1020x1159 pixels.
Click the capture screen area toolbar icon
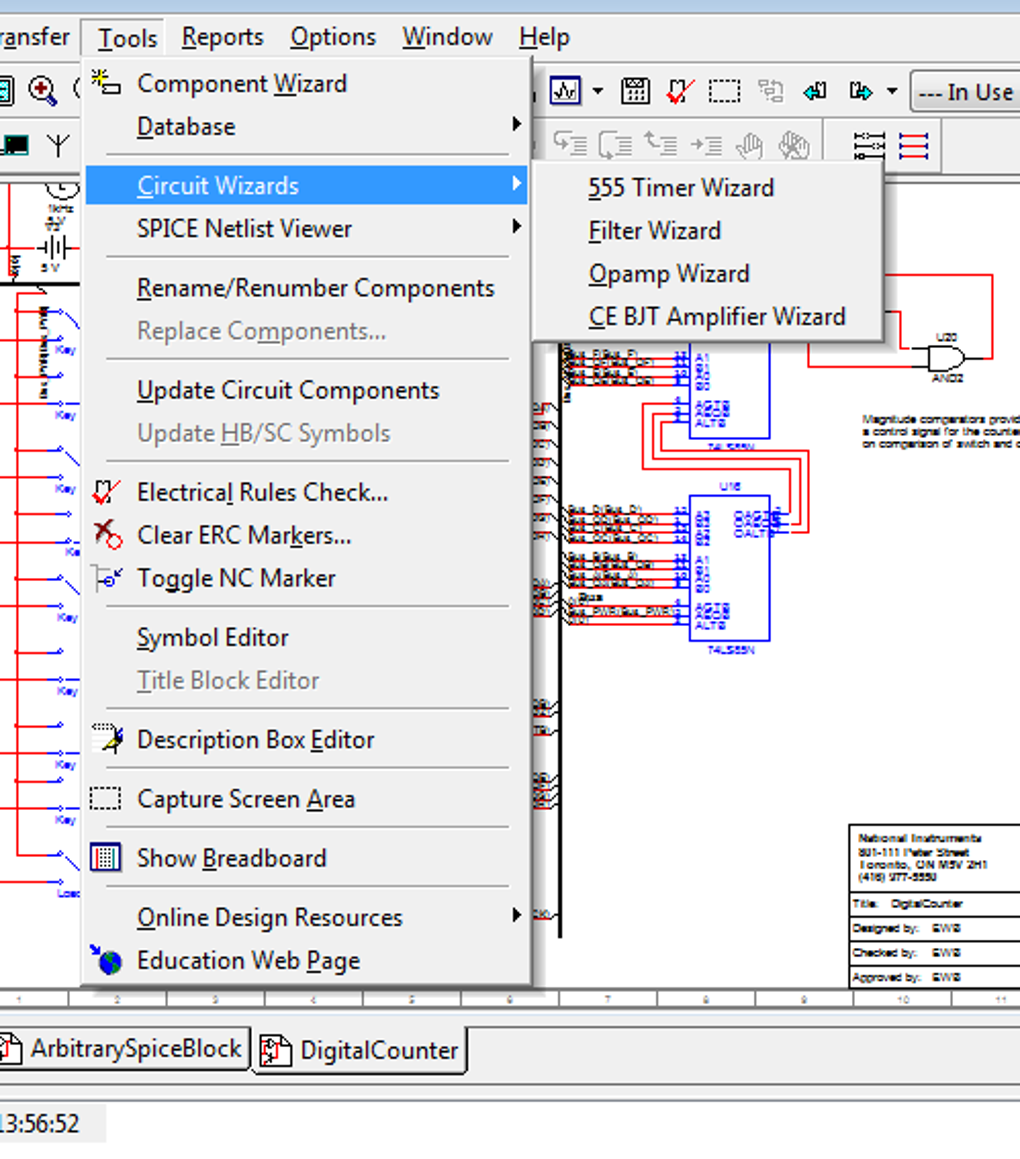(x=725, y=91)
